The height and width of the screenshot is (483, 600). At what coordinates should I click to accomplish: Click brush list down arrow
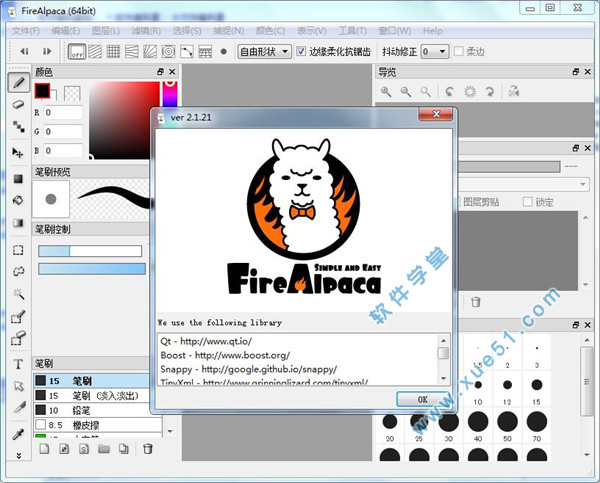pyautogui.click(x=170, y=431)
